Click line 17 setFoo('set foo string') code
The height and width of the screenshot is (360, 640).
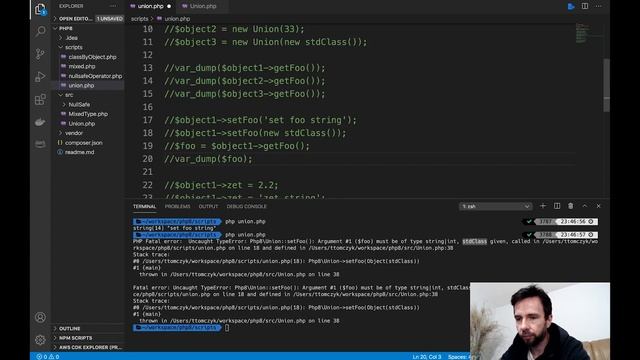[260, 120]
